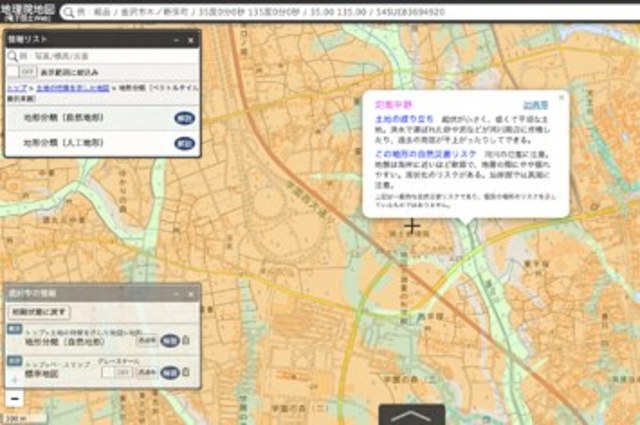The image size is (640, 425).
Task: Close the landform info popup
Action: [561, 97]
